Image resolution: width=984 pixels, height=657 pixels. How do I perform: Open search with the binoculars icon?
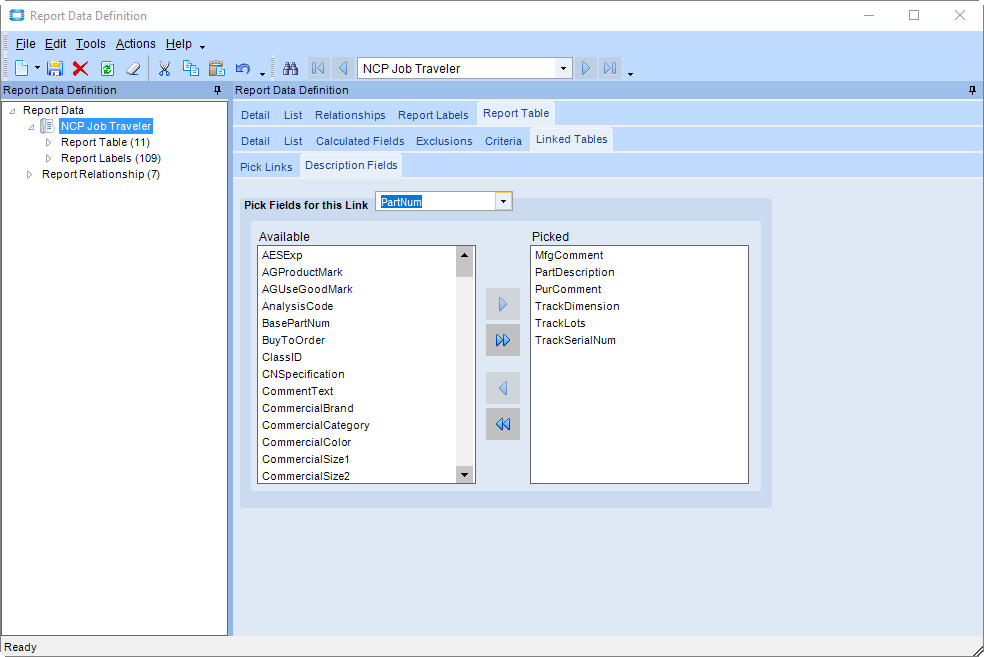pos(291,69)
